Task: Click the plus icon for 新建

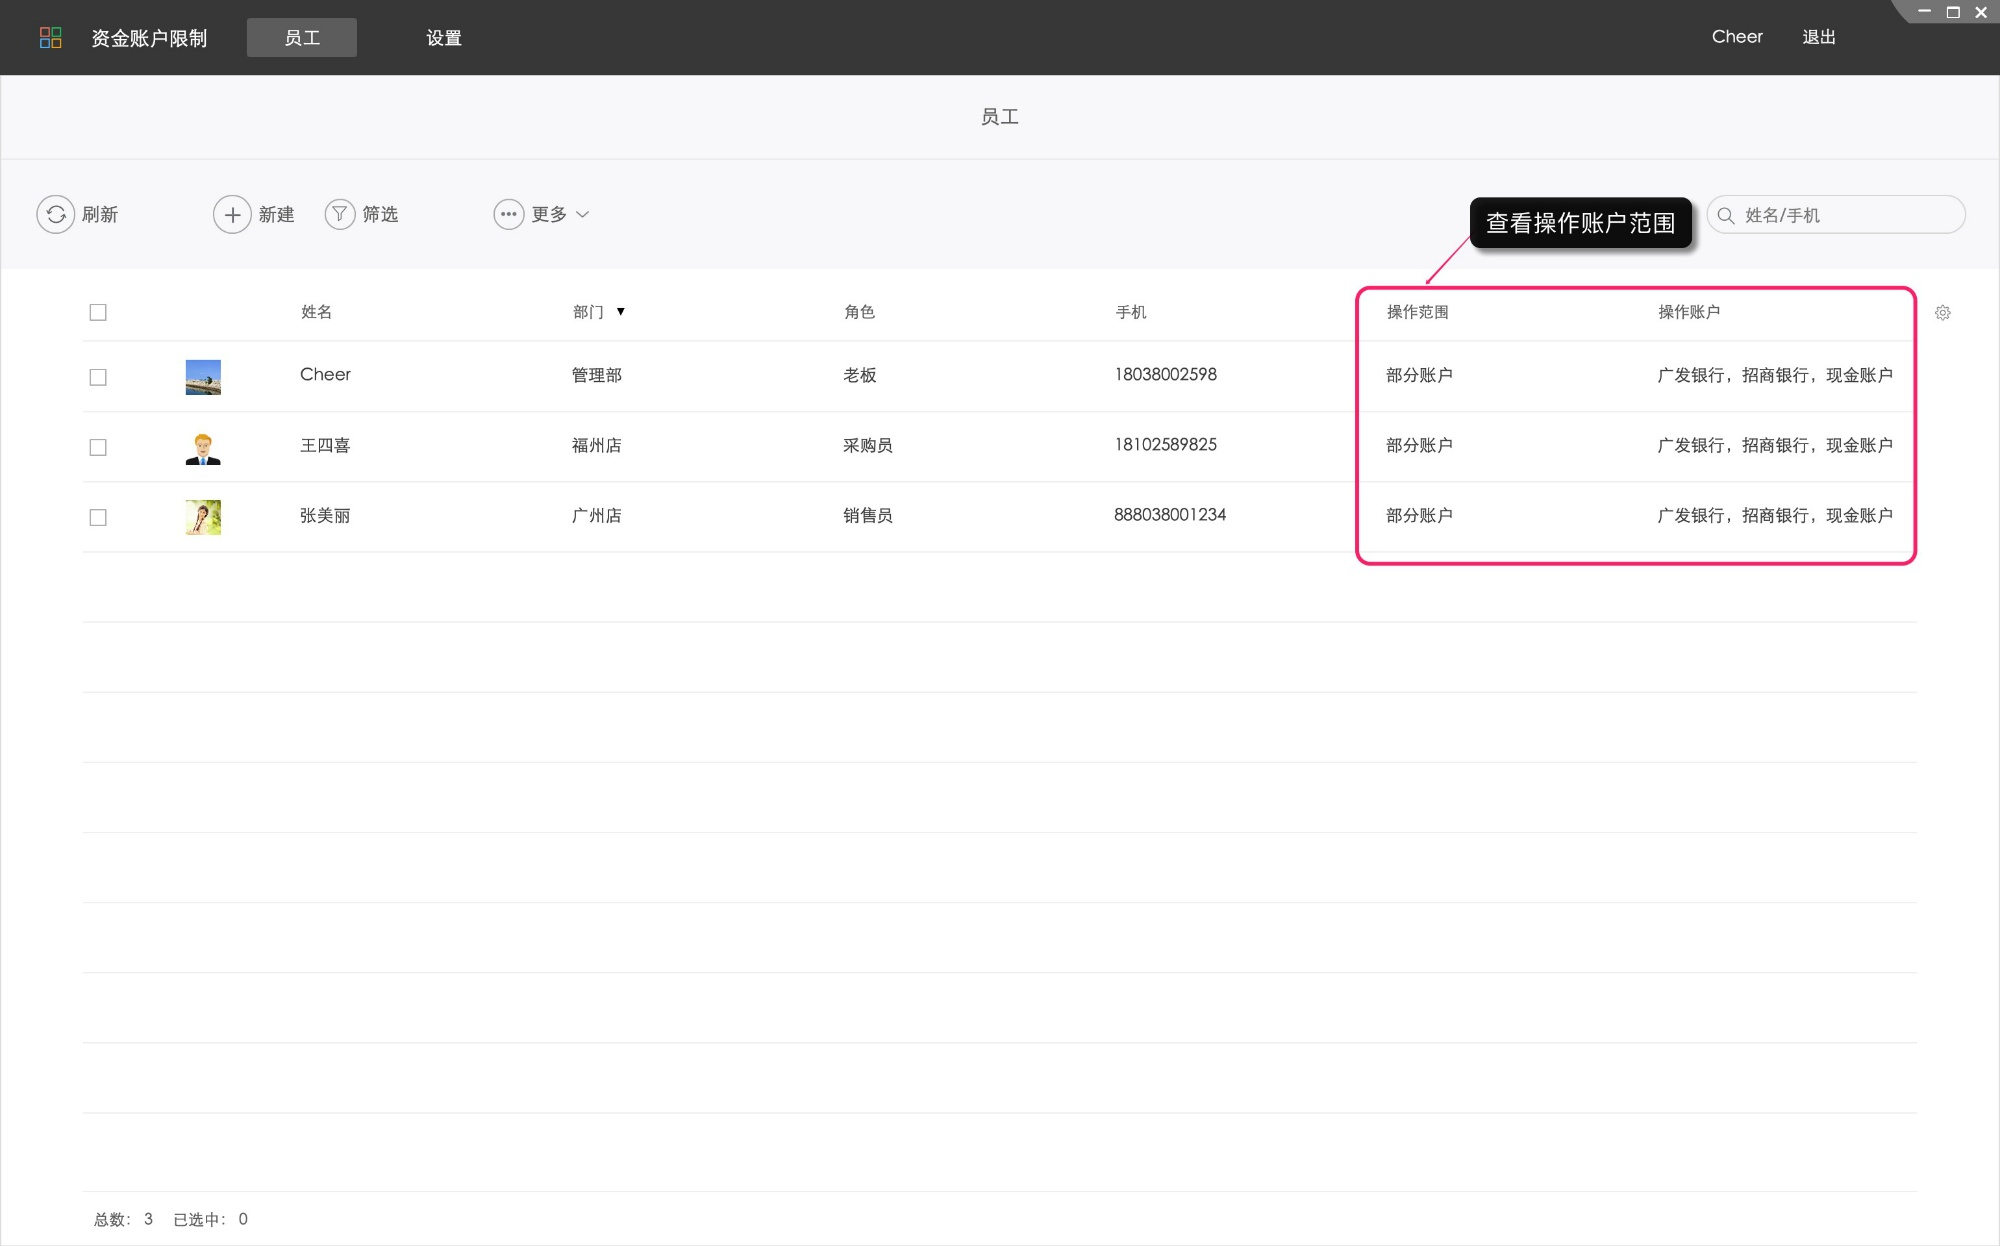Action: coord(232,214)
